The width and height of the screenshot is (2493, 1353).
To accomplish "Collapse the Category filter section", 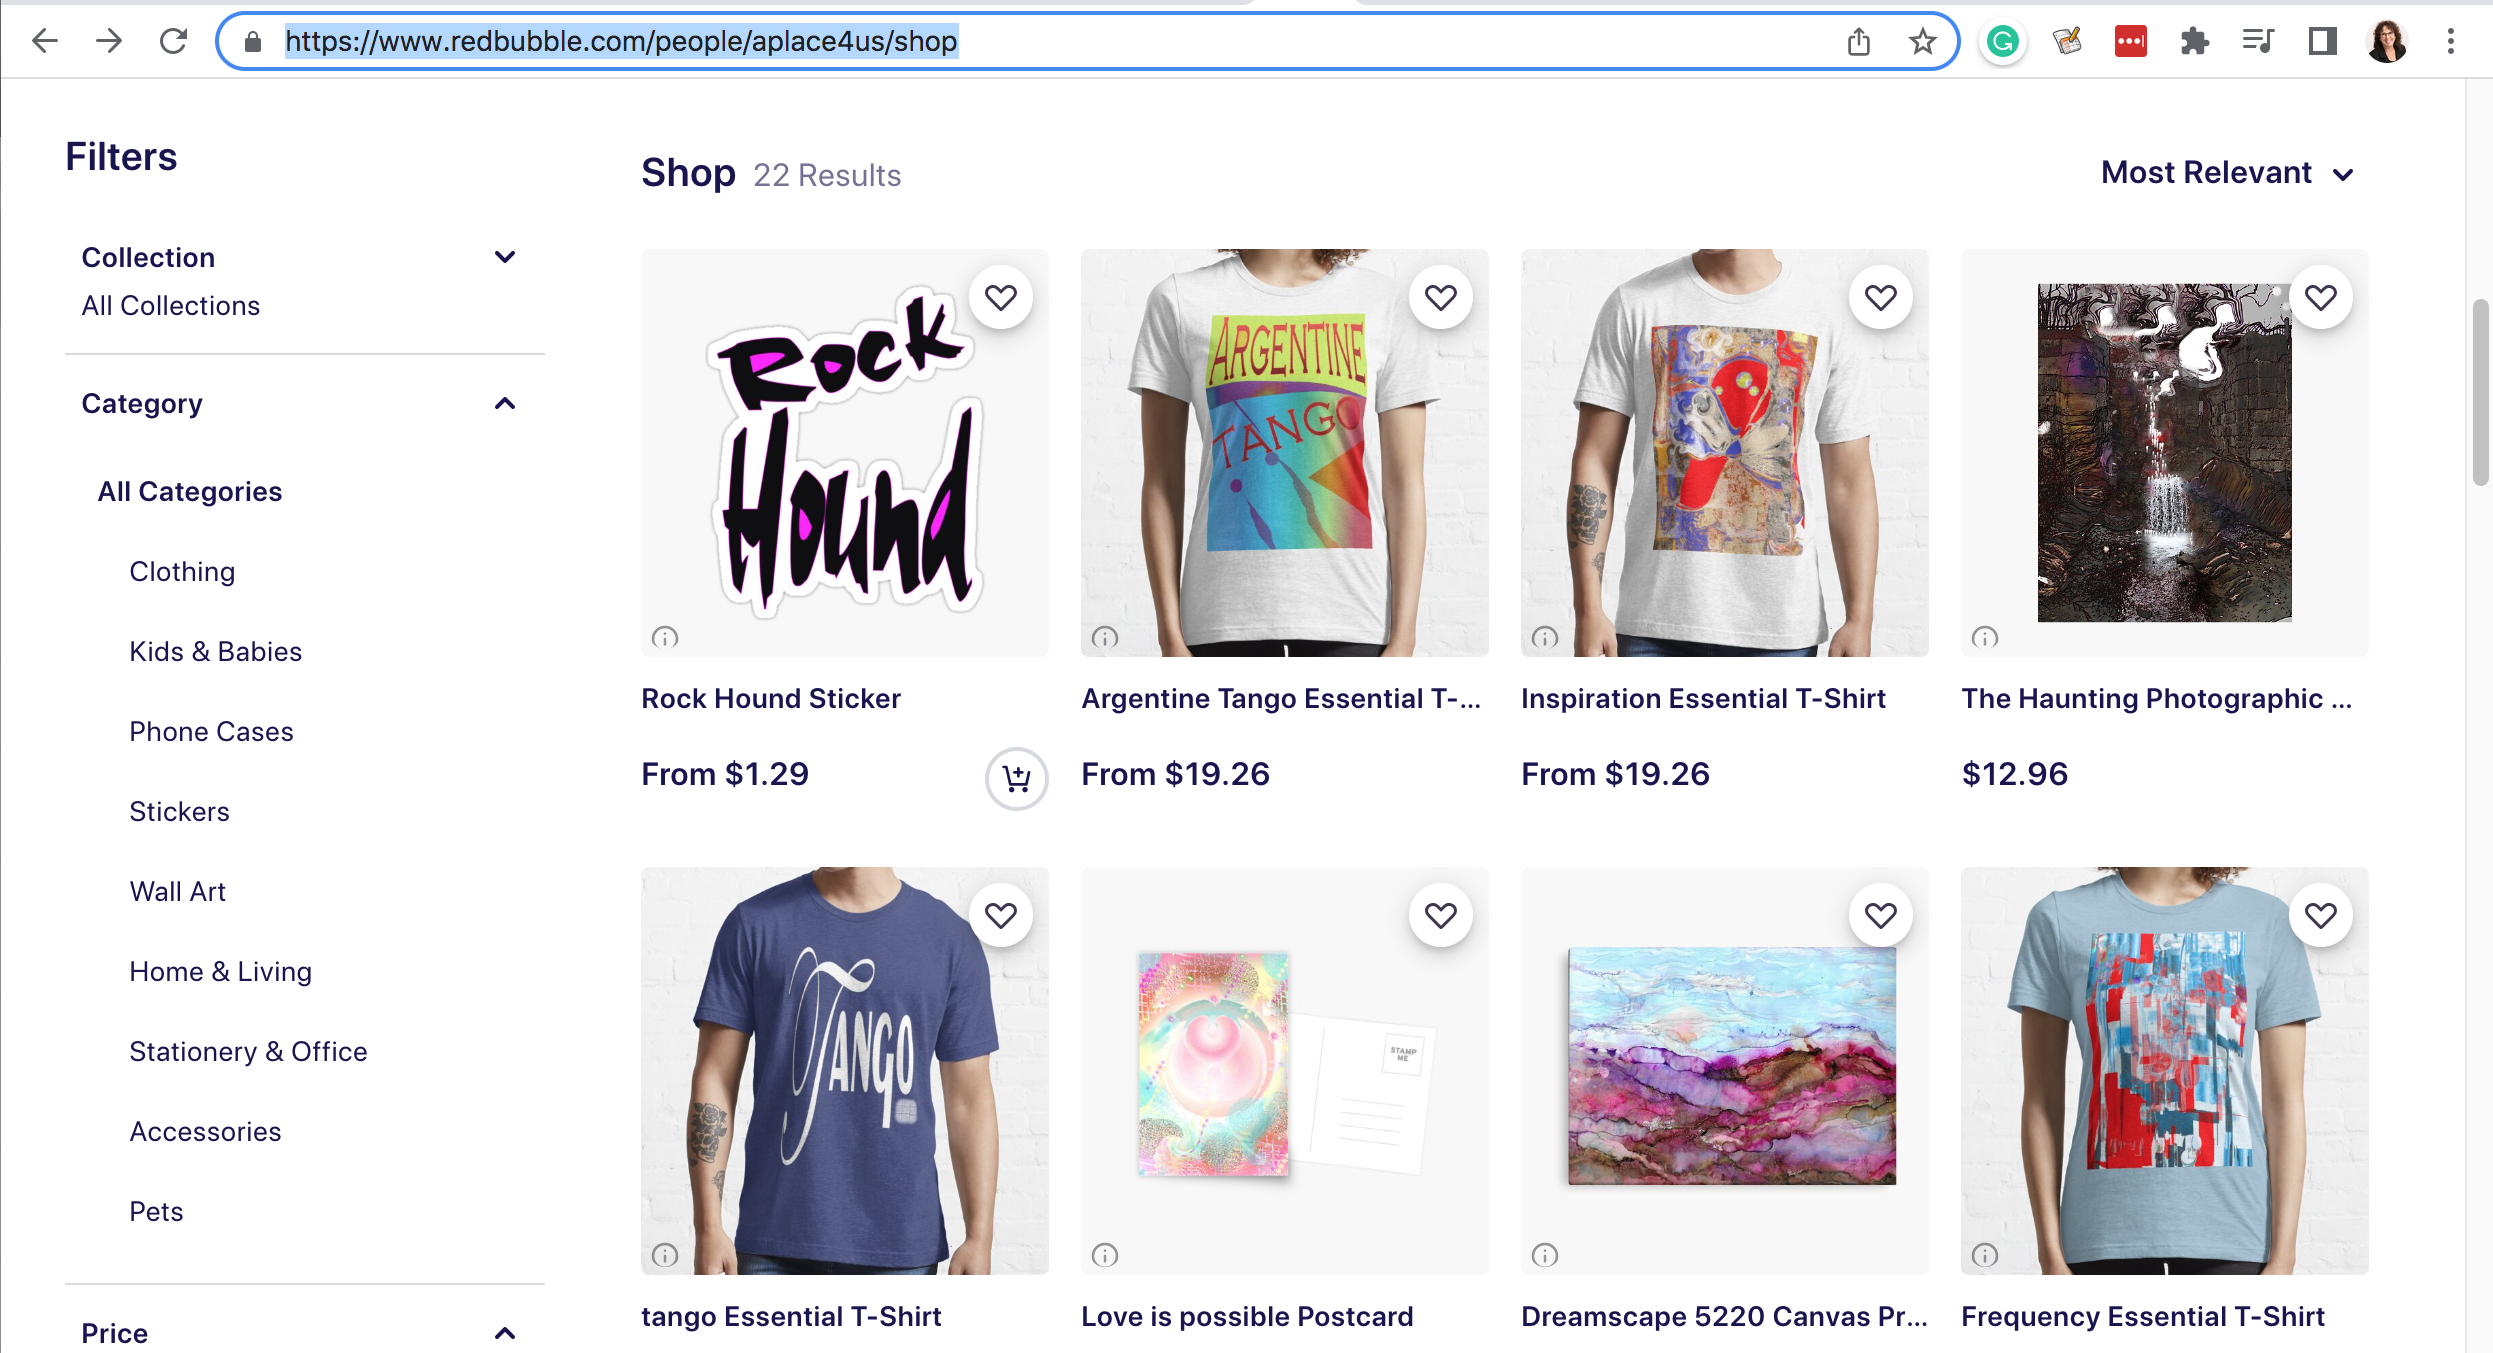I will (505, 403).
